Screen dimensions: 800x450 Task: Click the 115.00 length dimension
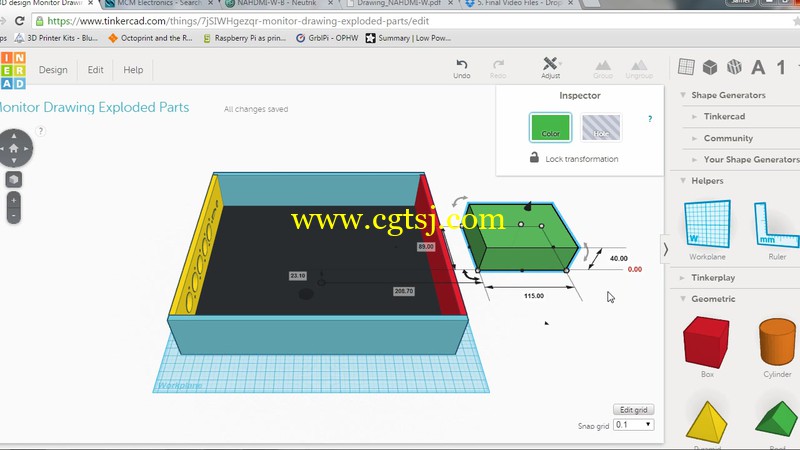pyautogui.click(x=534, y=296)
